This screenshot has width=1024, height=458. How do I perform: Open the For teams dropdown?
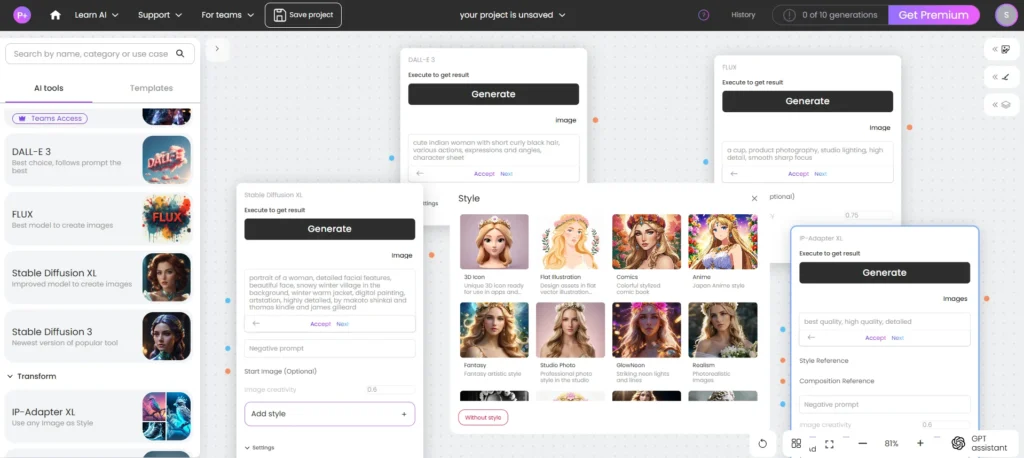(227, 15)
